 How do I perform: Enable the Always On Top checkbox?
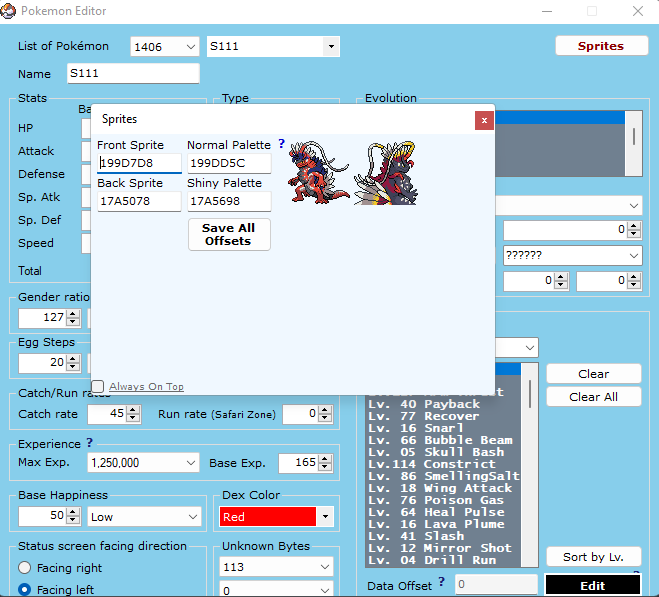click(98, 387)
